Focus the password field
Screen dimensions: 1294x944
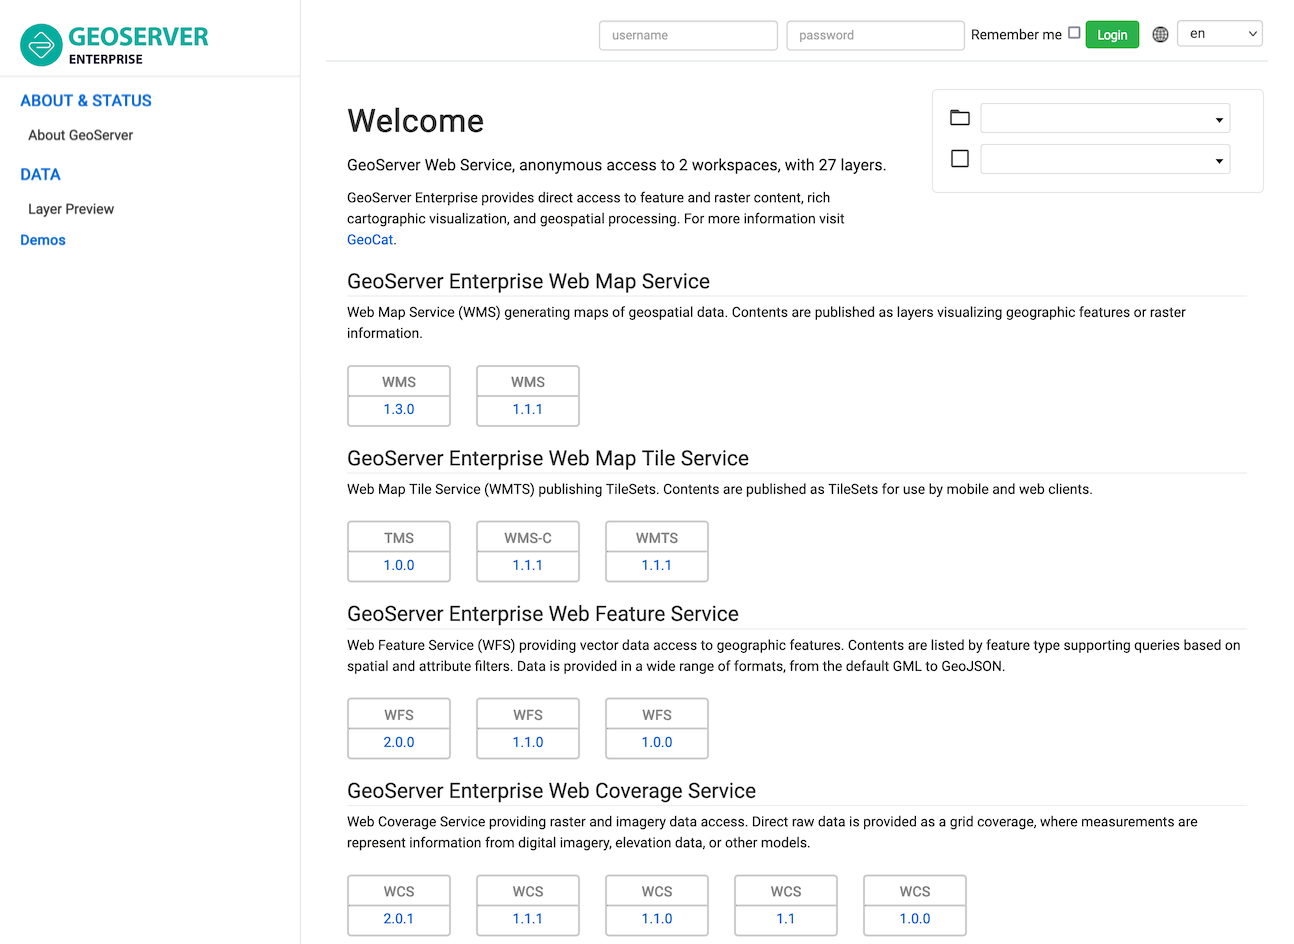(x=875, y=35)
